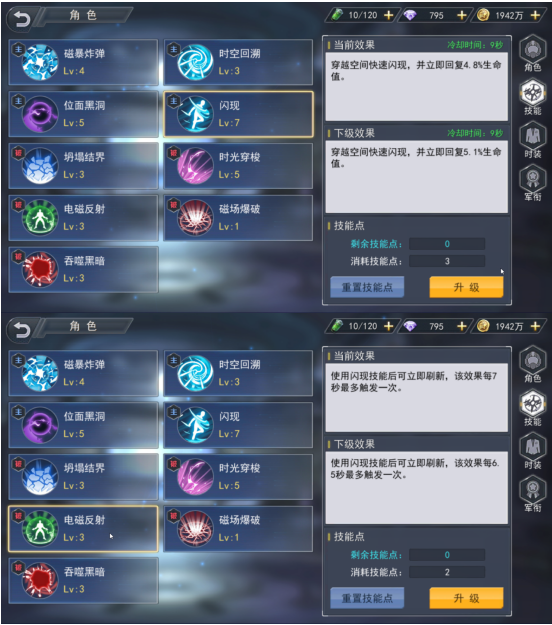
Task: Open 角色 sidebar tab in the upper screen
Action: tap(532, 53)
